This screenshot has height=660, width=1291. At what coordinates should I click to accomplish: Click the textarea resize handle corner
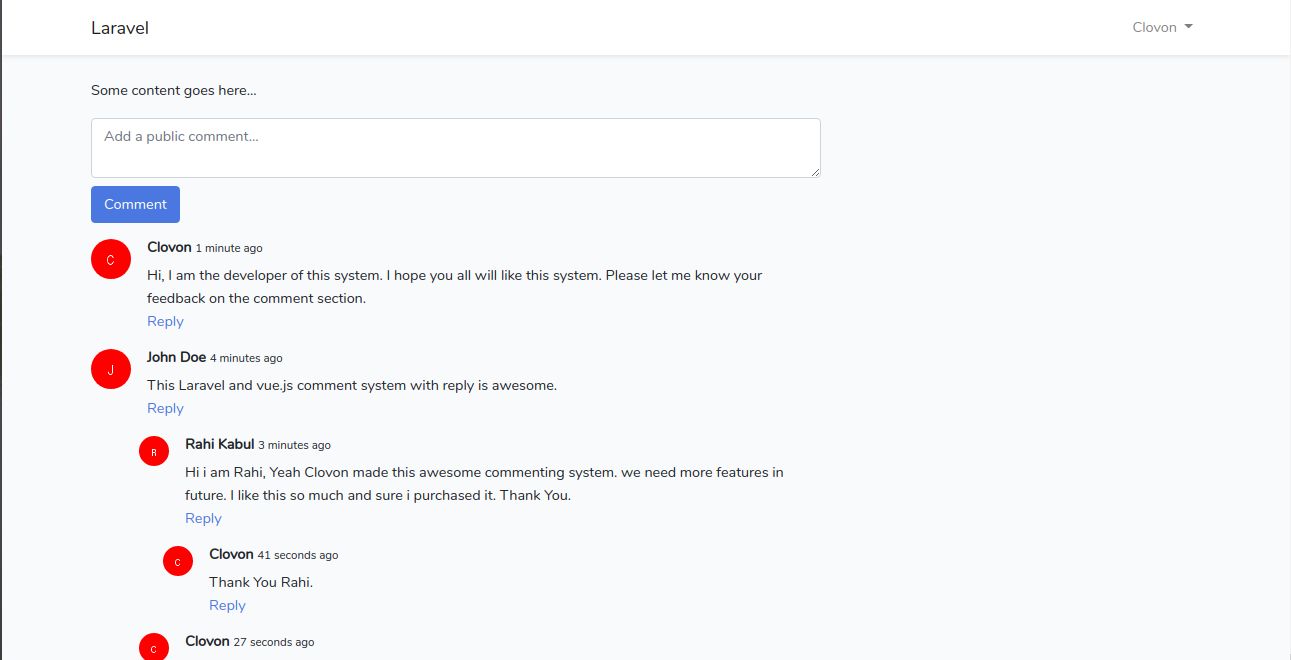pos(816,173)
